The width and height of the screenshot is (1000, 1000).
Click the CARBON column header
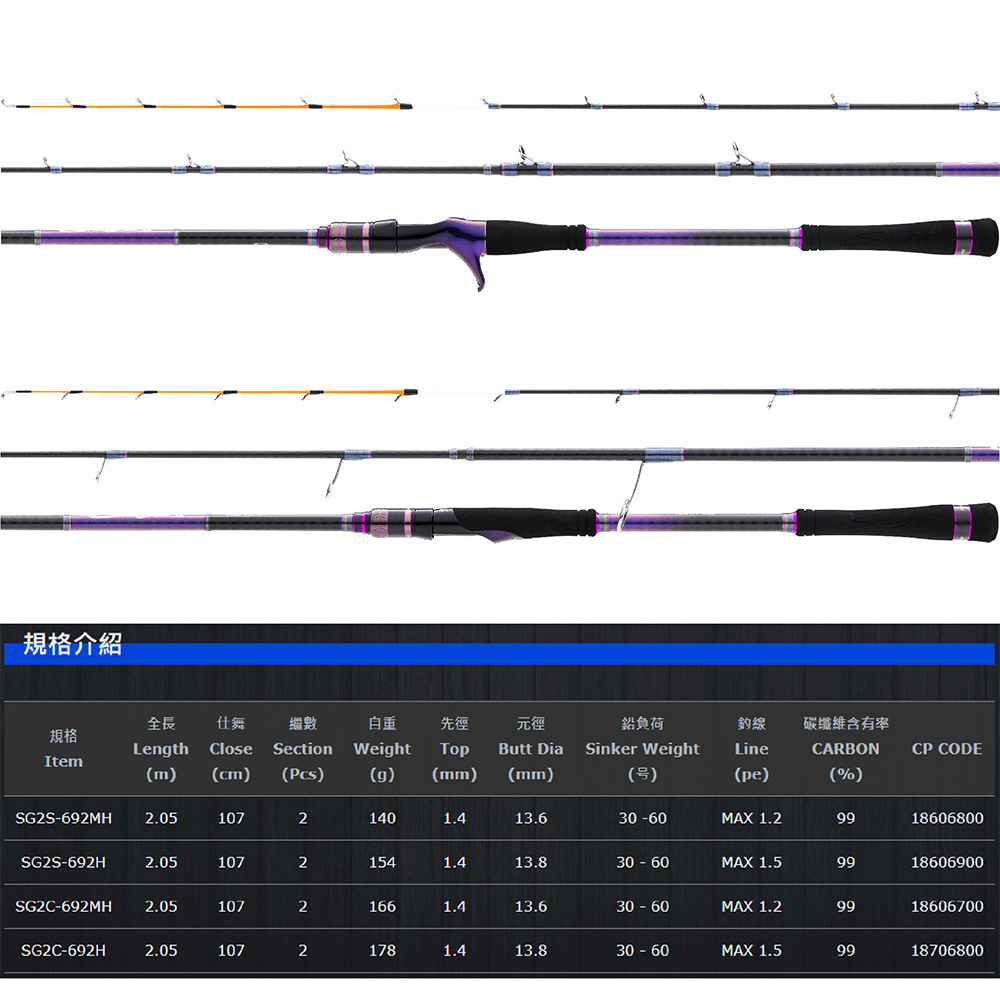pos(846,749)
